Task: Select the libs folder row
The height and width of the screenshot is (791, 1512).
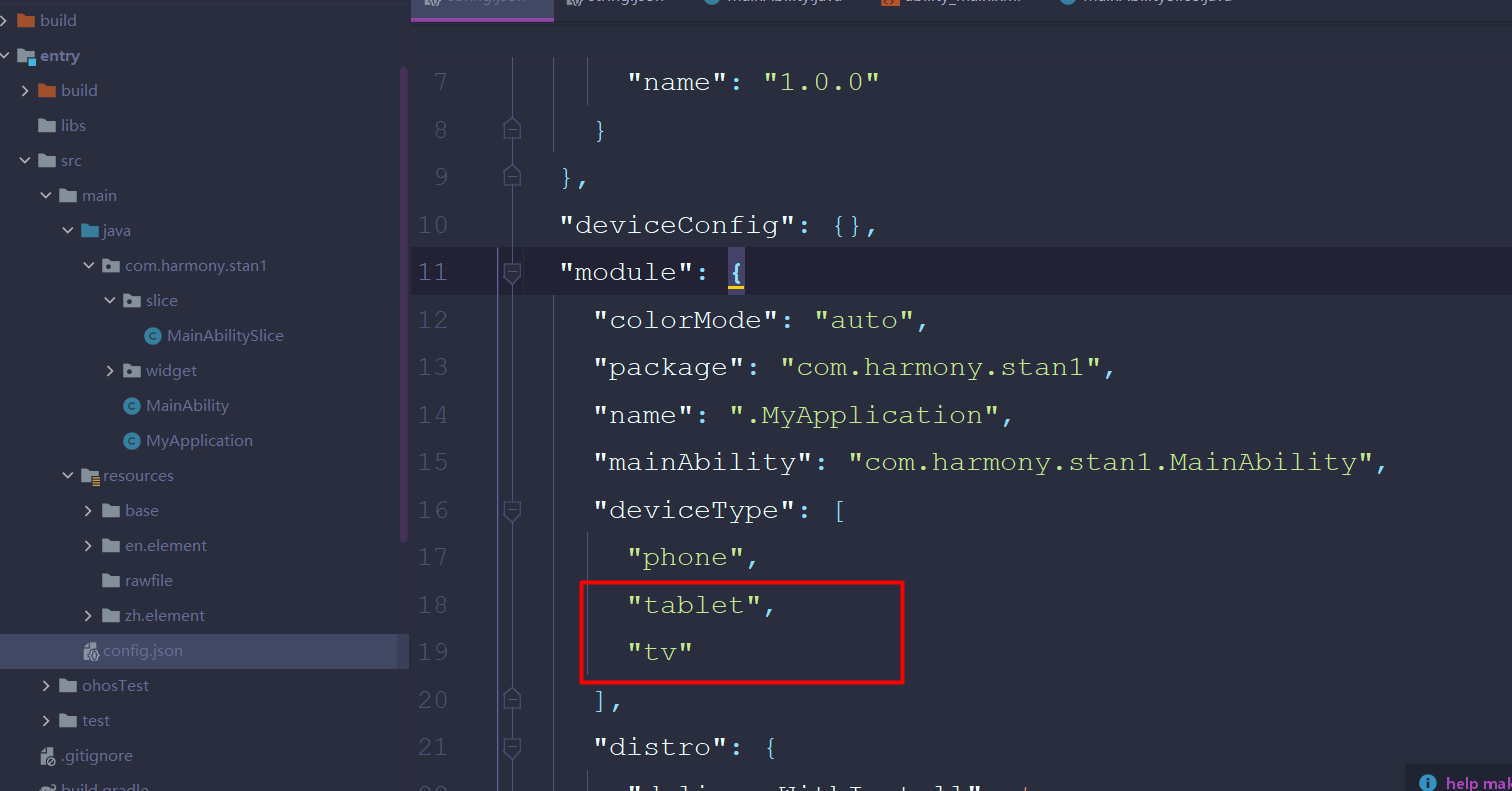Action: (x=204, y=125)
